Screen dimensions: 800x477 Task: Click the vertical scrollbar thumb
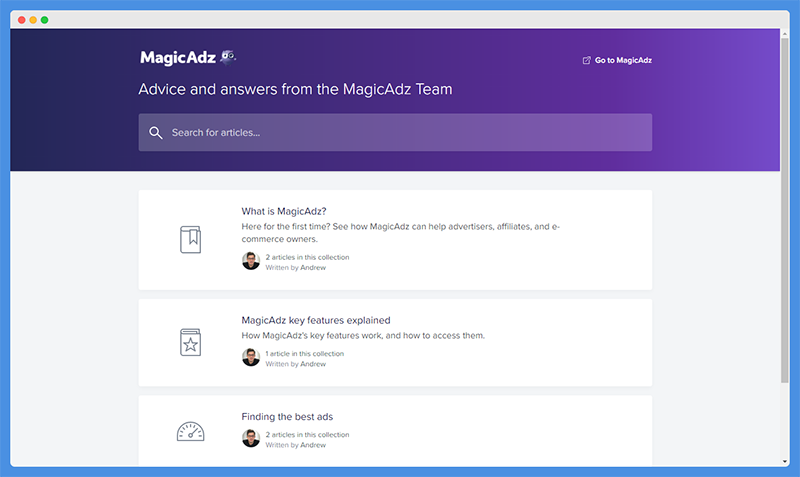pos(785,210)
